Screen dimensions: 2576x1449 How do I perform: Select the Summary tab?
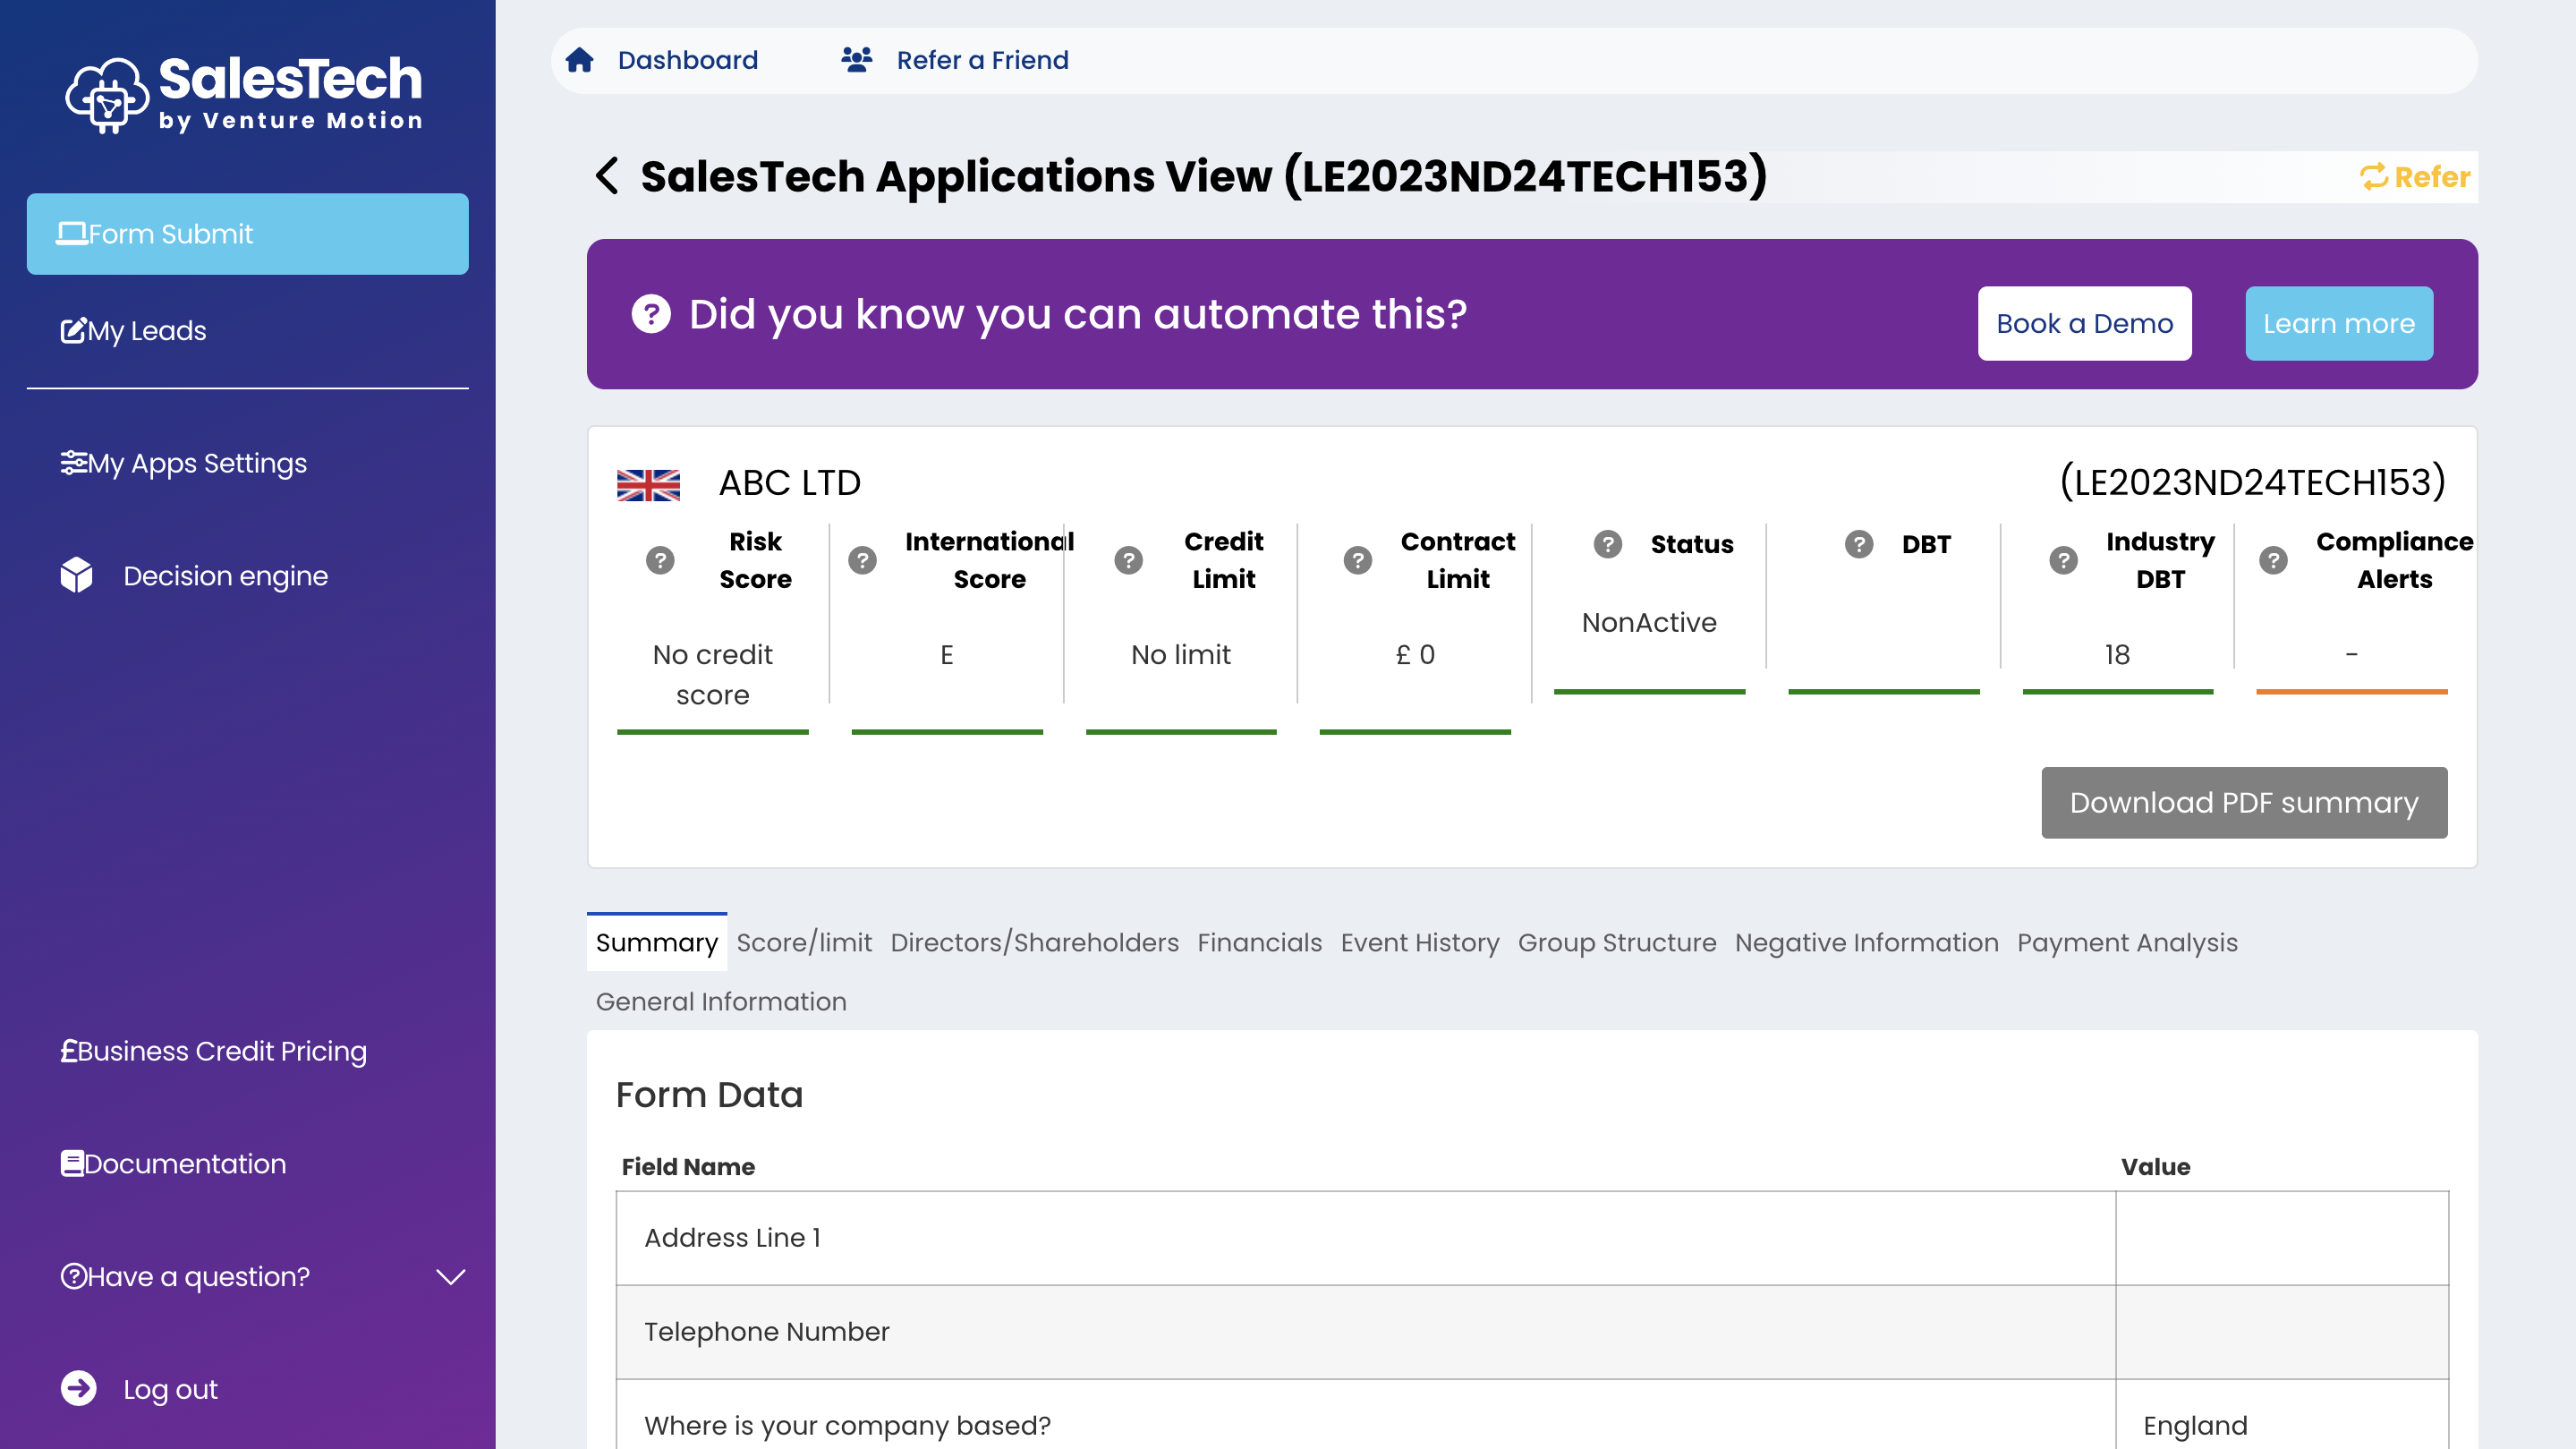[x=657, y=942]
